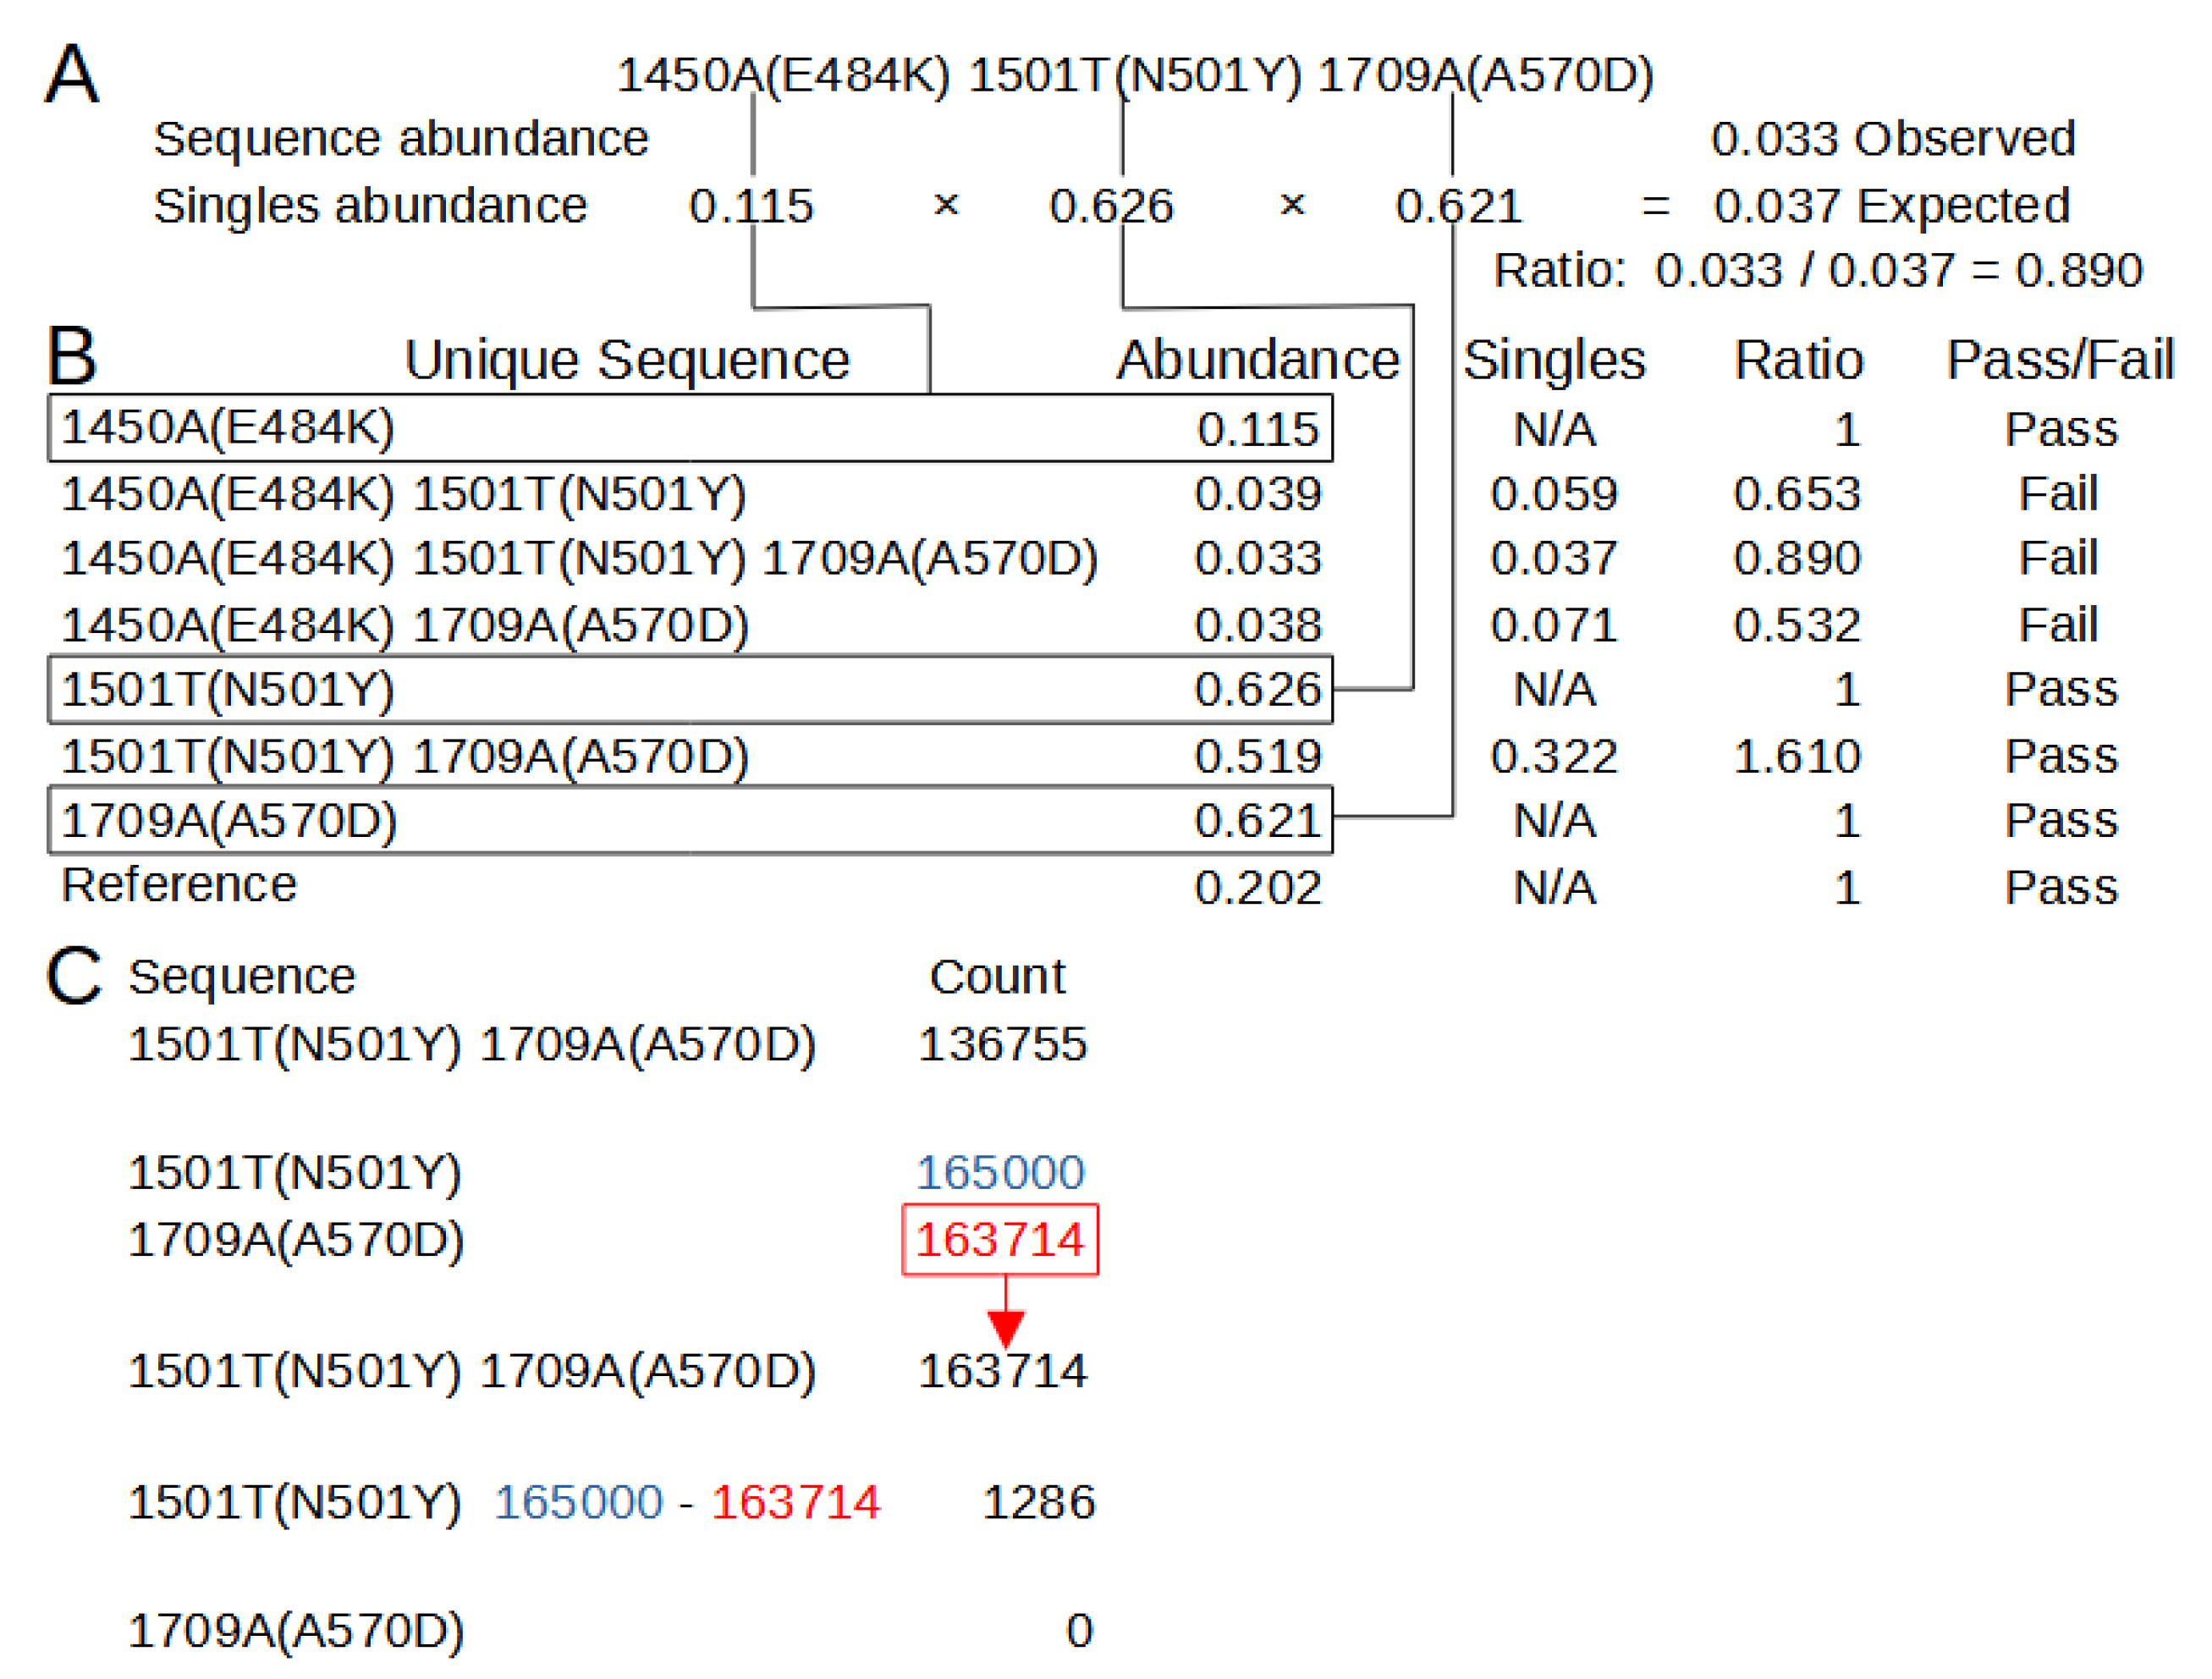Click the Ratio calculation 0.033 / 0.037
Image resolution: width=2212 pixels, height=1679 pixels.
1795,268
